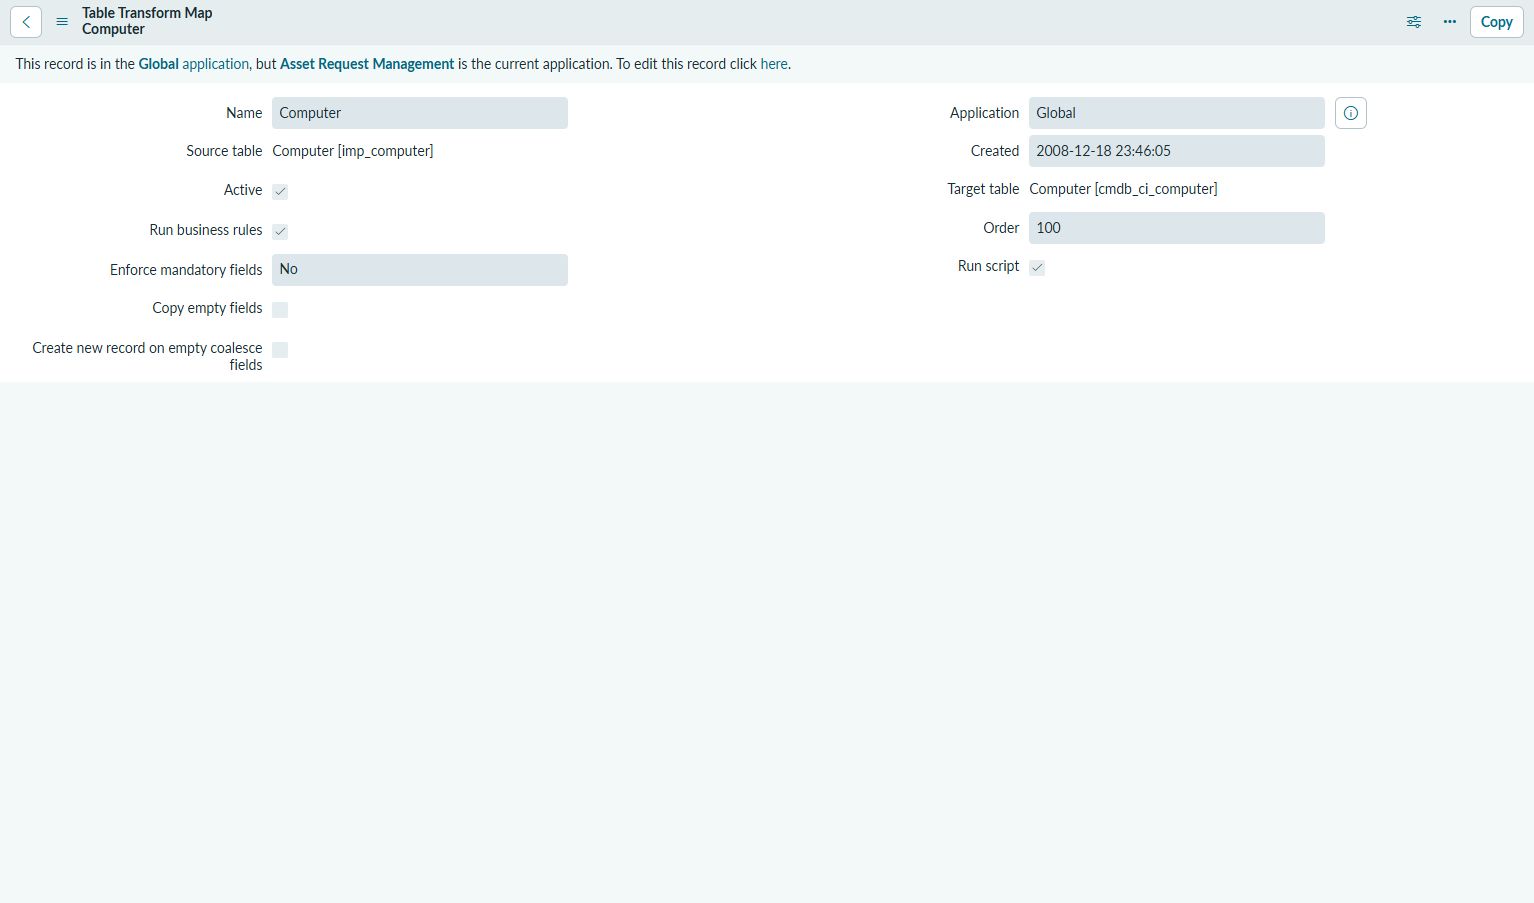
Task: Click the Source table label
Action: (x=224, y=151)
